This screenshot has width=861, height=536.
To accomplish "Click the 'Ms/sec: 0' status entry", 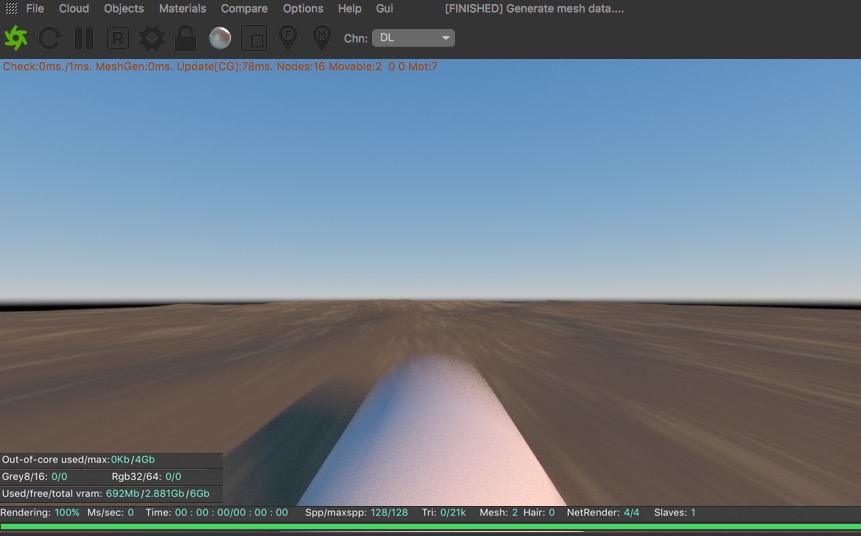I will click(110, 512).
